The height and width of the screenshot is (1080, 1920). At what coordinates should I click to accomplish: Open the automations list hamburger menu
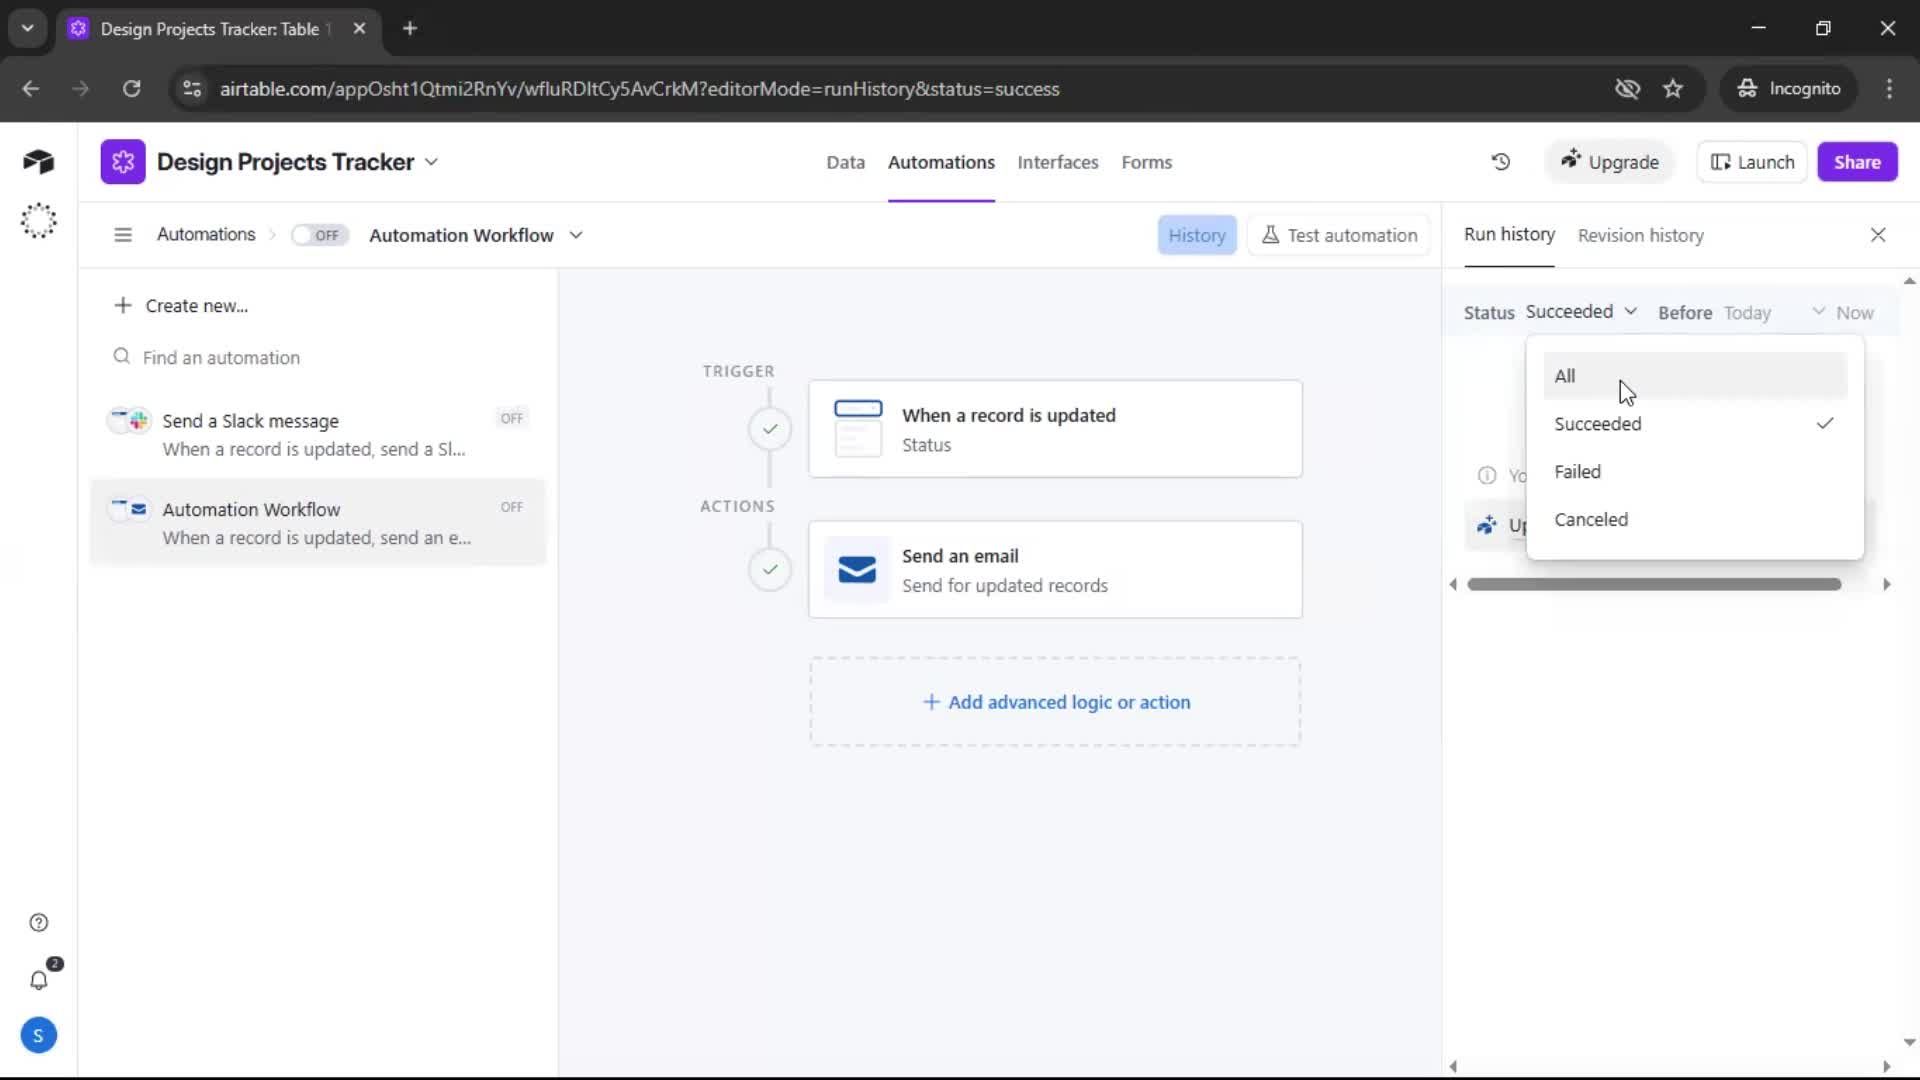123,235
